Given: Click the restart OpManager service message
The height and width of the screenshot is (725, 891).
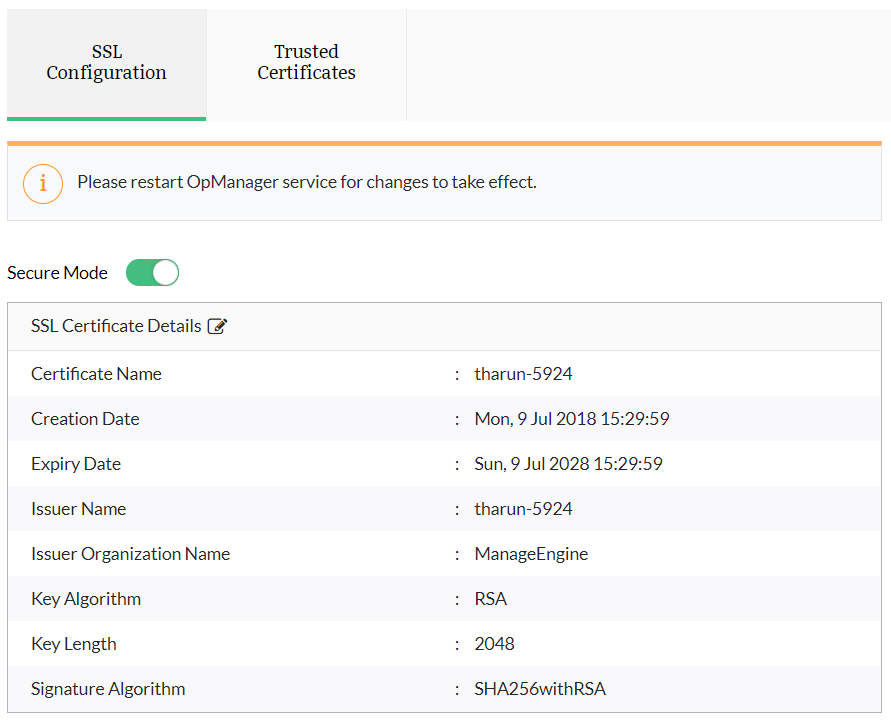Looking at the screenshot, I should pyautogui.click(x=306, y=183).
